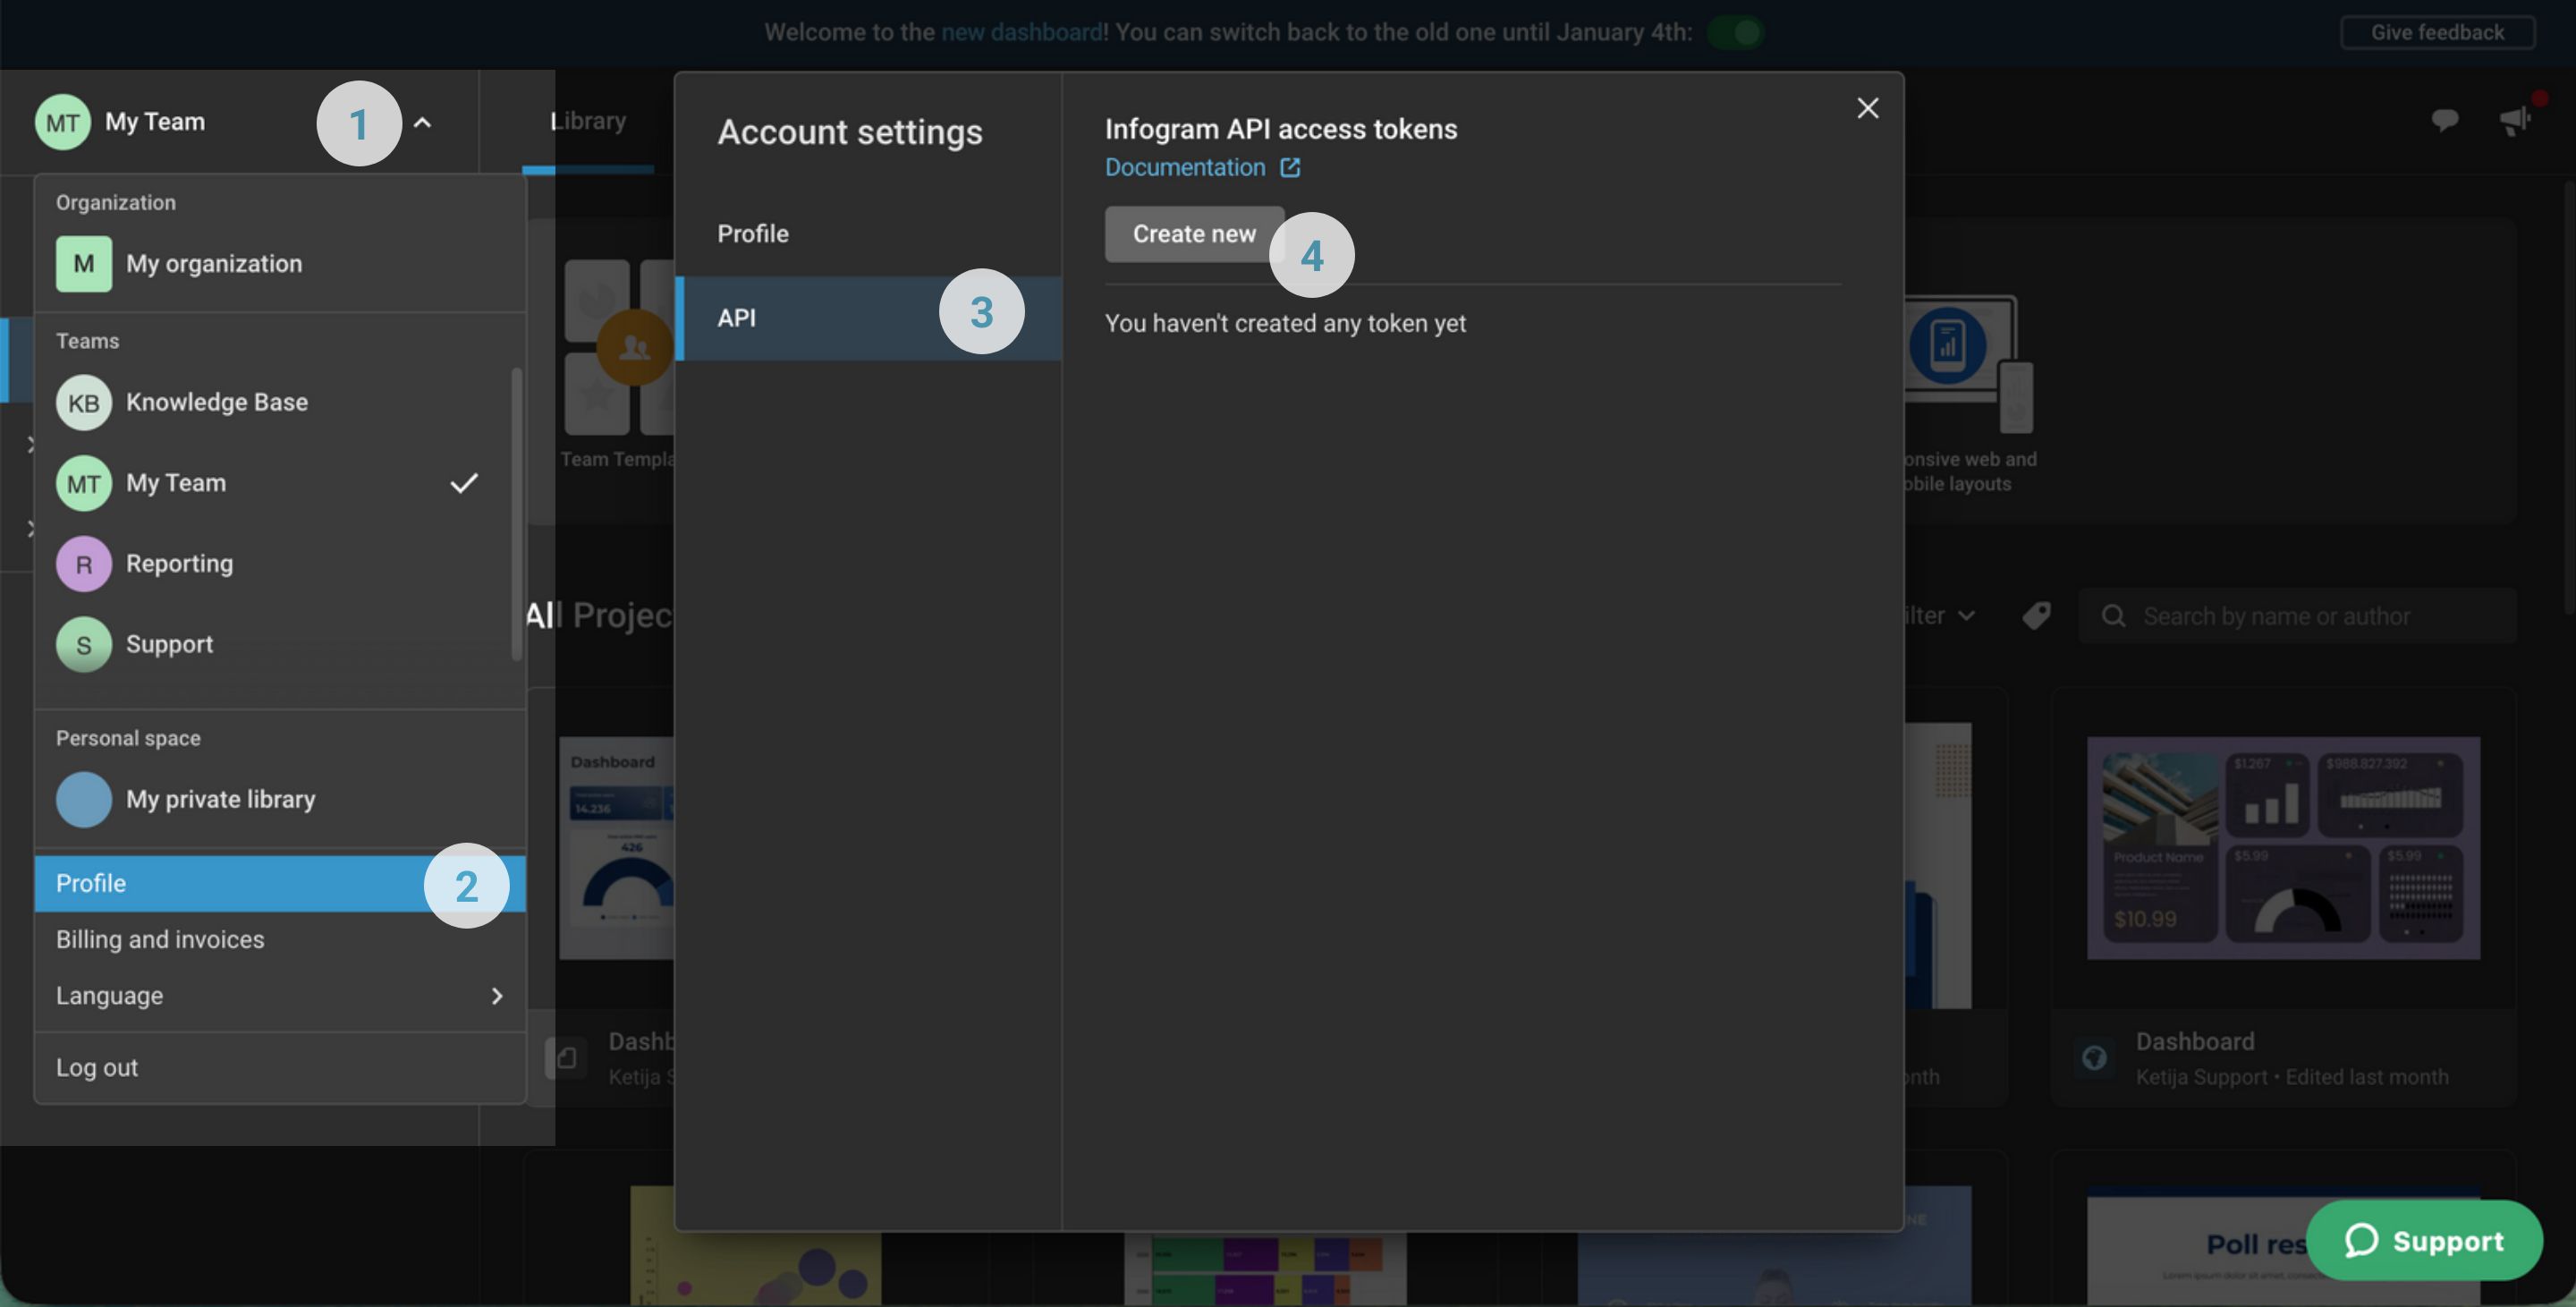Open the comments chat bubble icon
2576x1307 pixels.
click(2444, 120)
